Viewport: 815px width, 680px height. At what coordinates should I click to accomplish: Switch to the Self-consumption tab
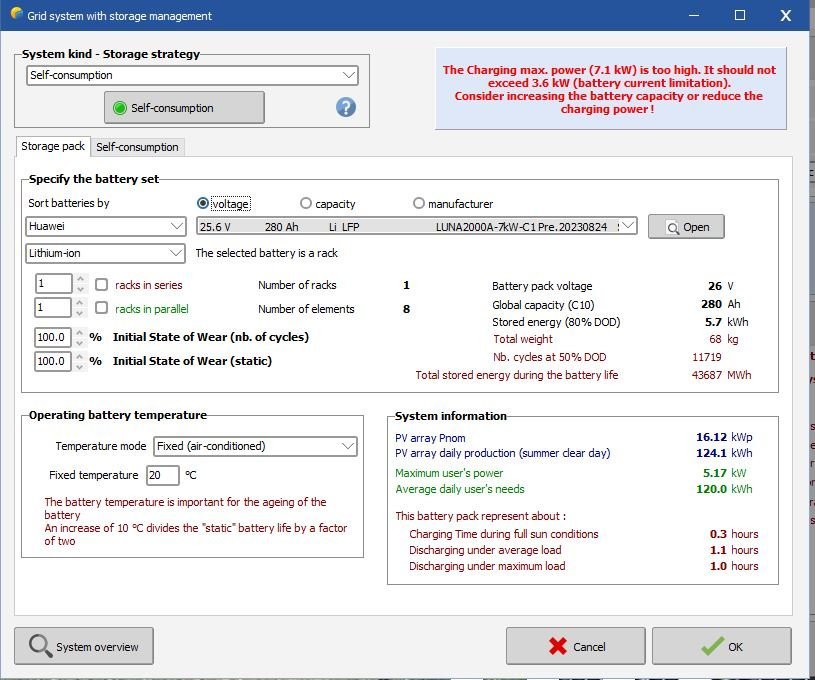pyautogui.click(x=137, y=147)
